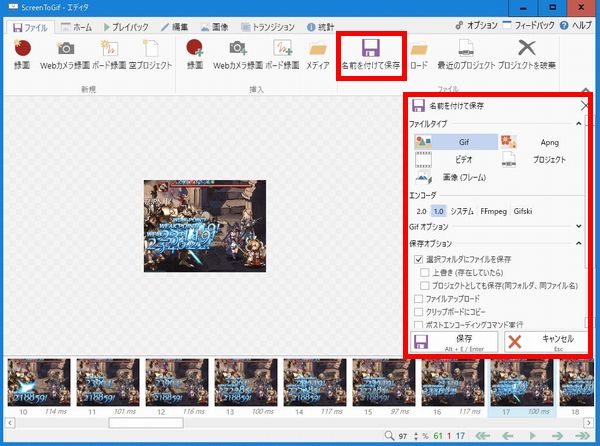The height and width of the screenshot is (446, 600).
Task: Click the 保存 button
Action: coord(454,342)
